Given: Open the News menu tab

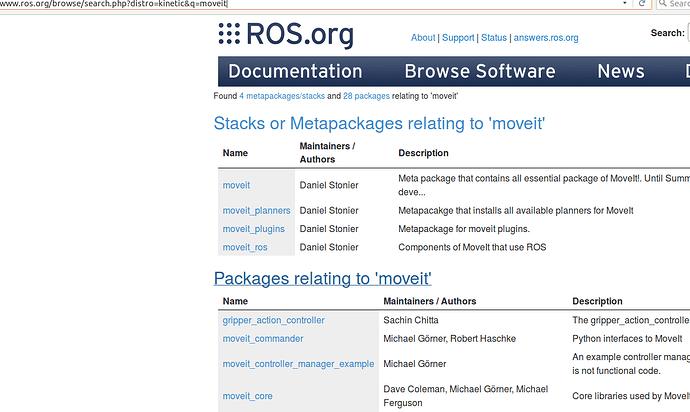Looking at the screenshot, I should [621, 71].
